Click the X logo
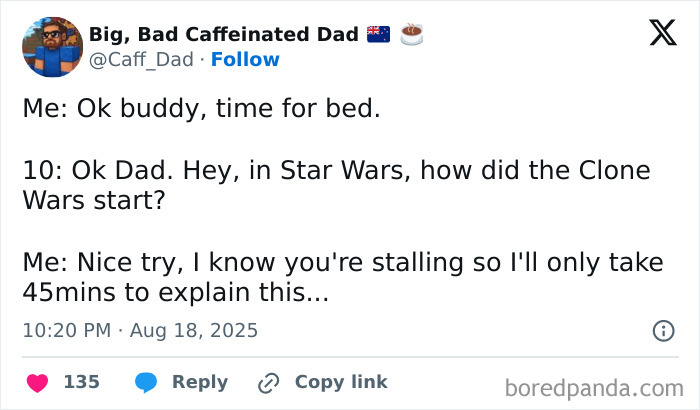Image resolution: width=700 pixels, height=410 pixels. point(656,34)
